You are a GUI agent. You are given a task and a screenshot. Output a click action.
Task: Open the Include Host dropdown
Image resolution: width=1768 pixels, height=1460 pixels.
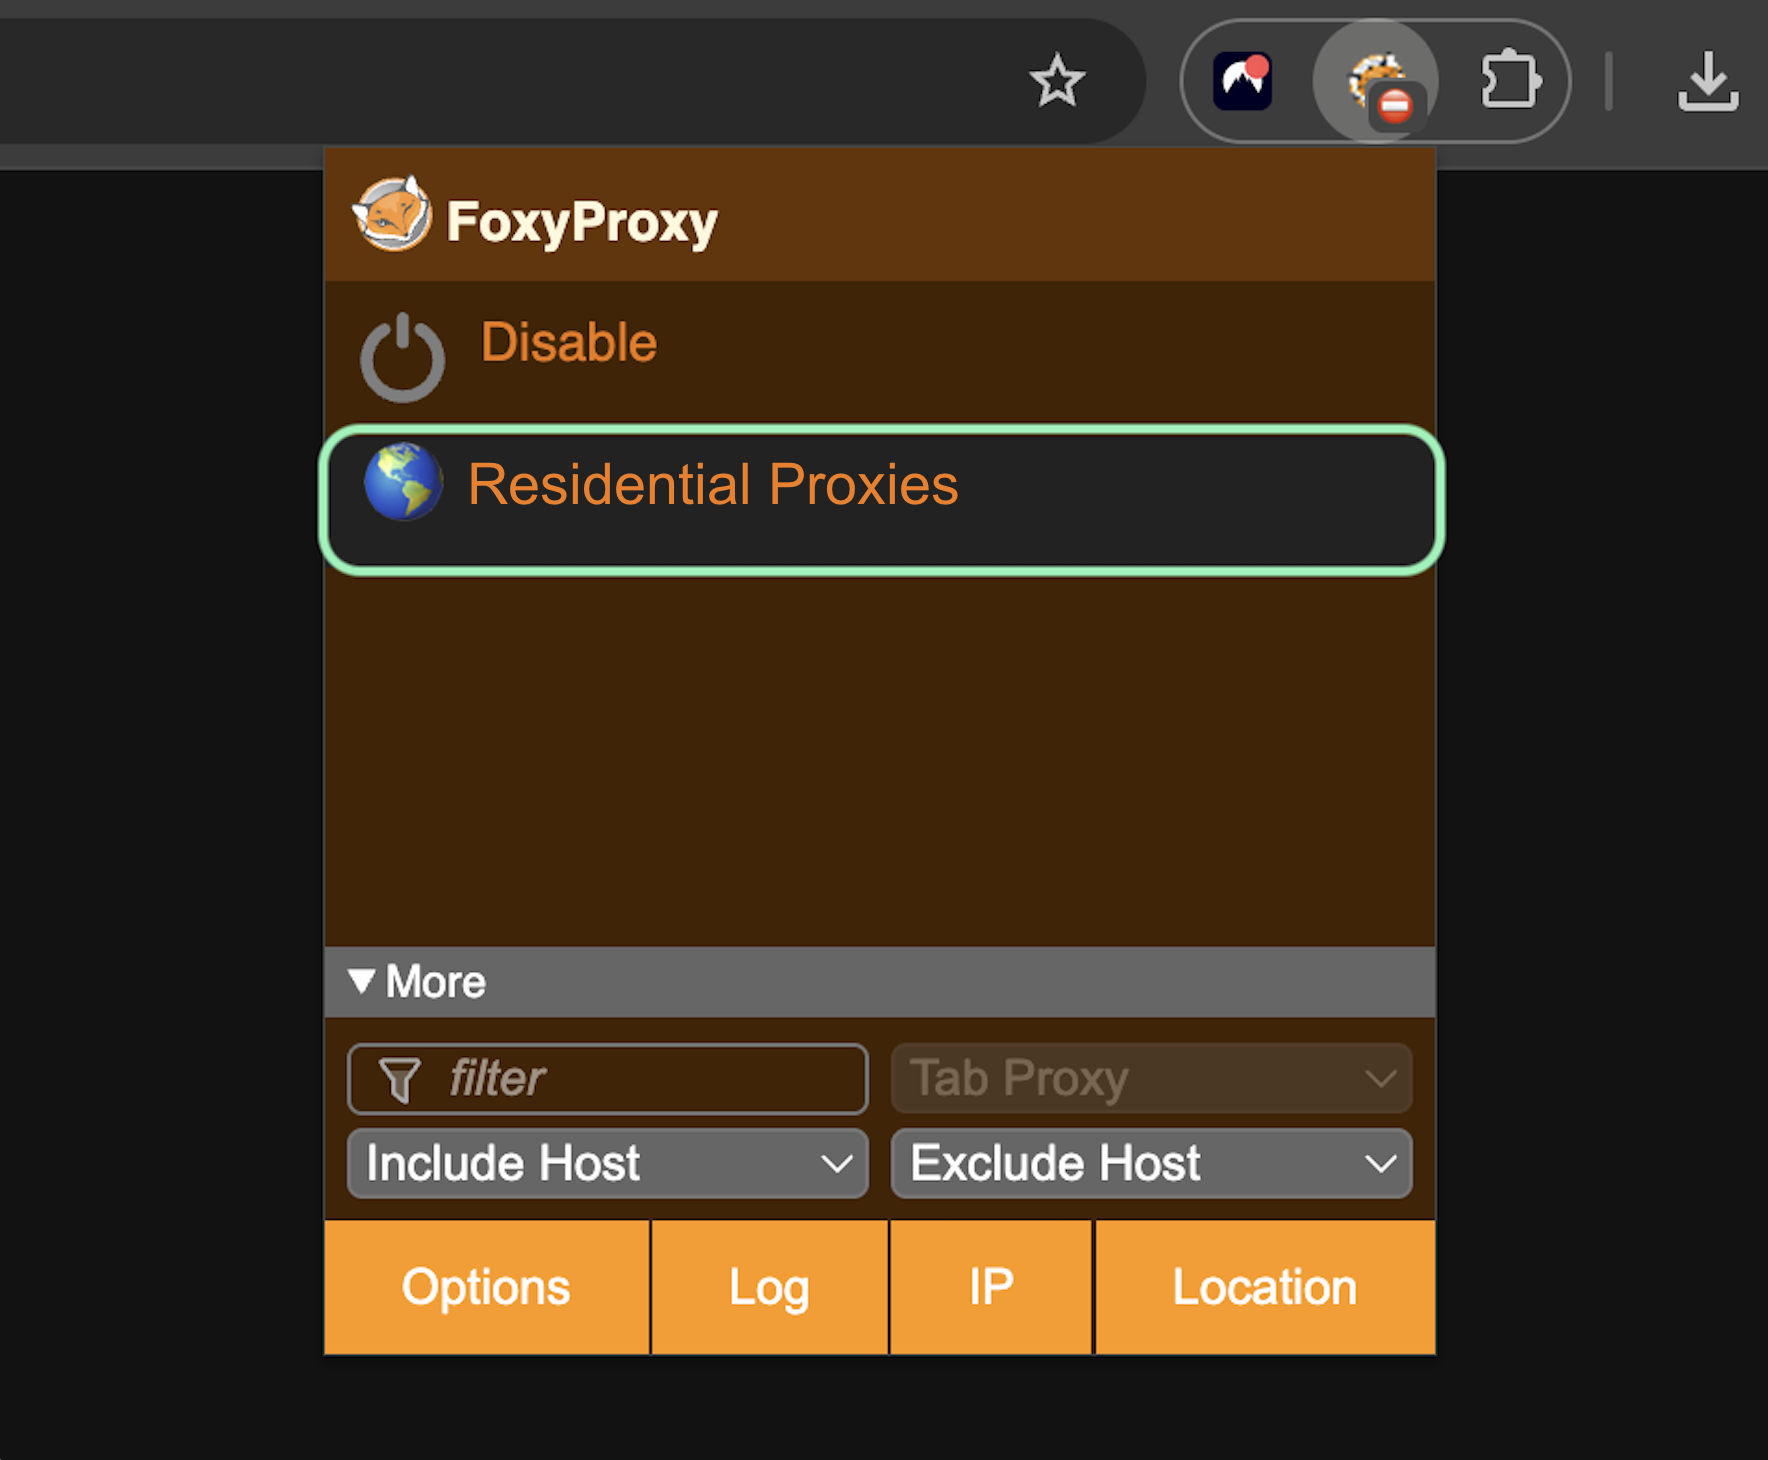(607, 1164)
